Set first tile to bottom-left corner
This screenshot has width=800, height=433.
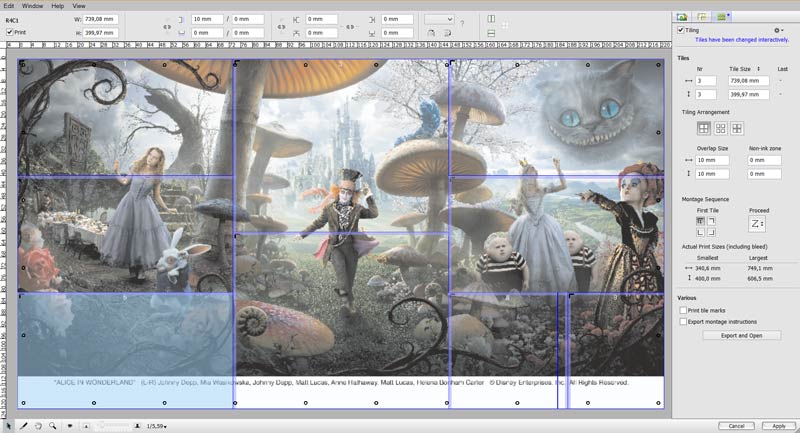[x=700, y=232]
